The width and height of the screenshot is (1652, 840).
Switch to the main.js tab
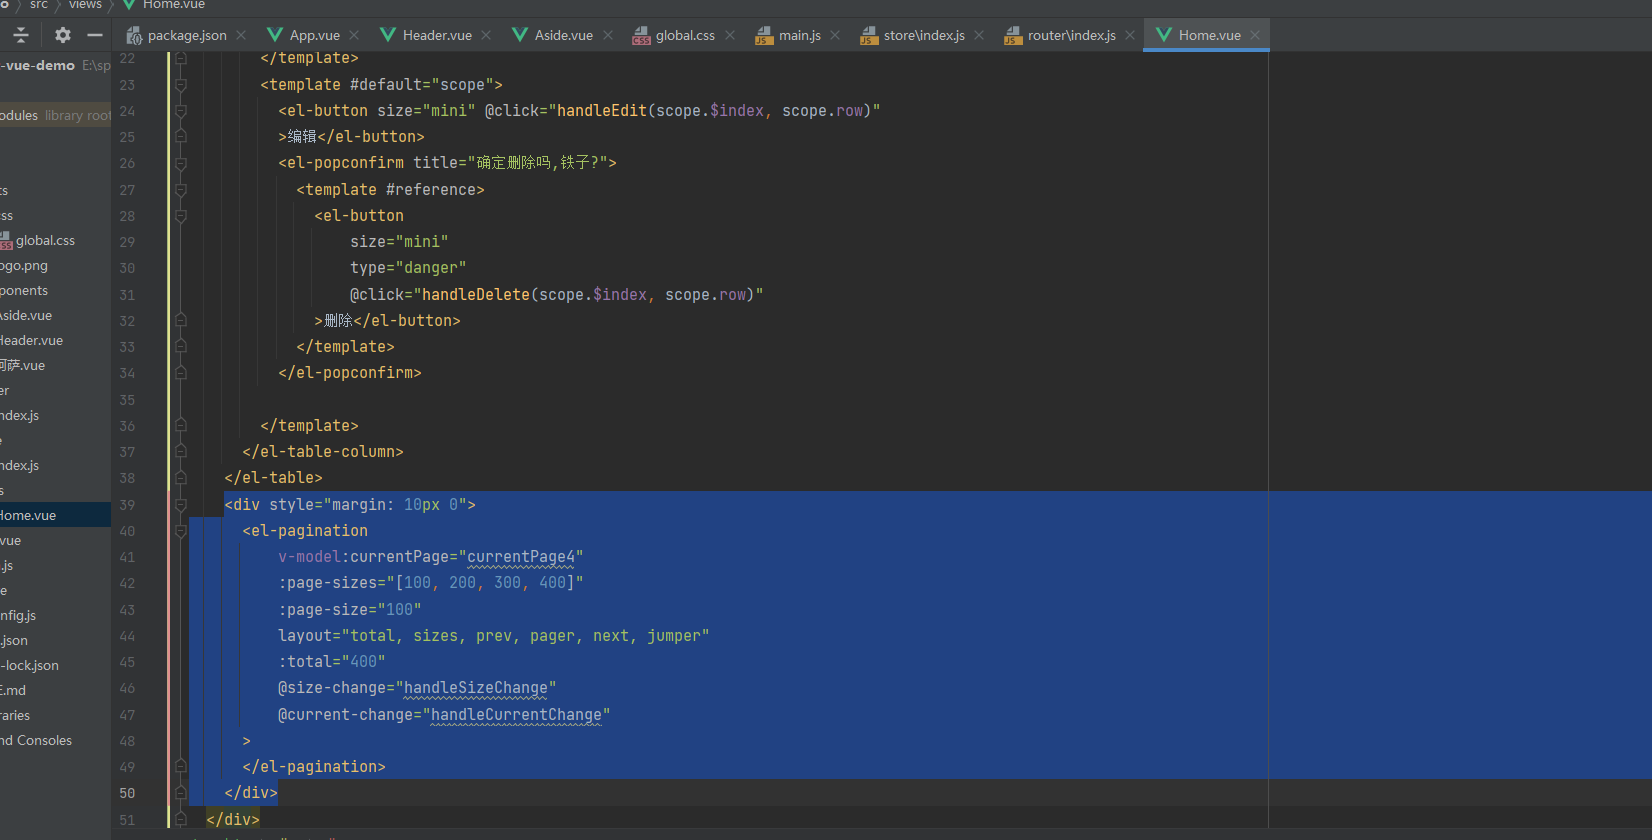800,35
